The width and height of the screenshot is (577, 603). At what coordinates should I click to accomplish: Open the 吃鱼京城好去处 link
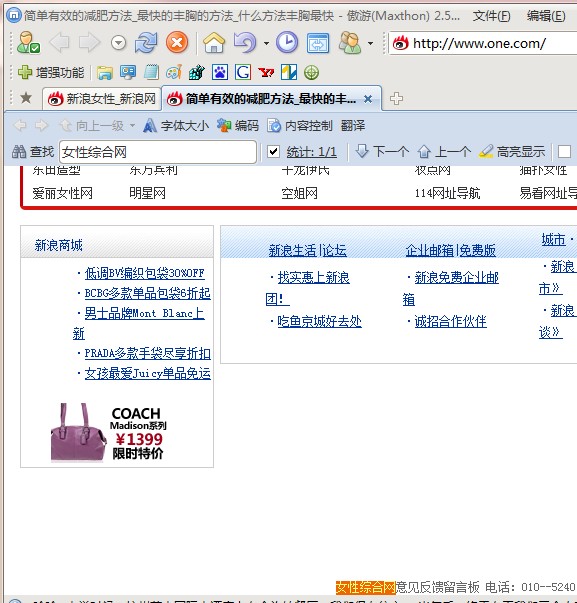(x=319, y=321)
